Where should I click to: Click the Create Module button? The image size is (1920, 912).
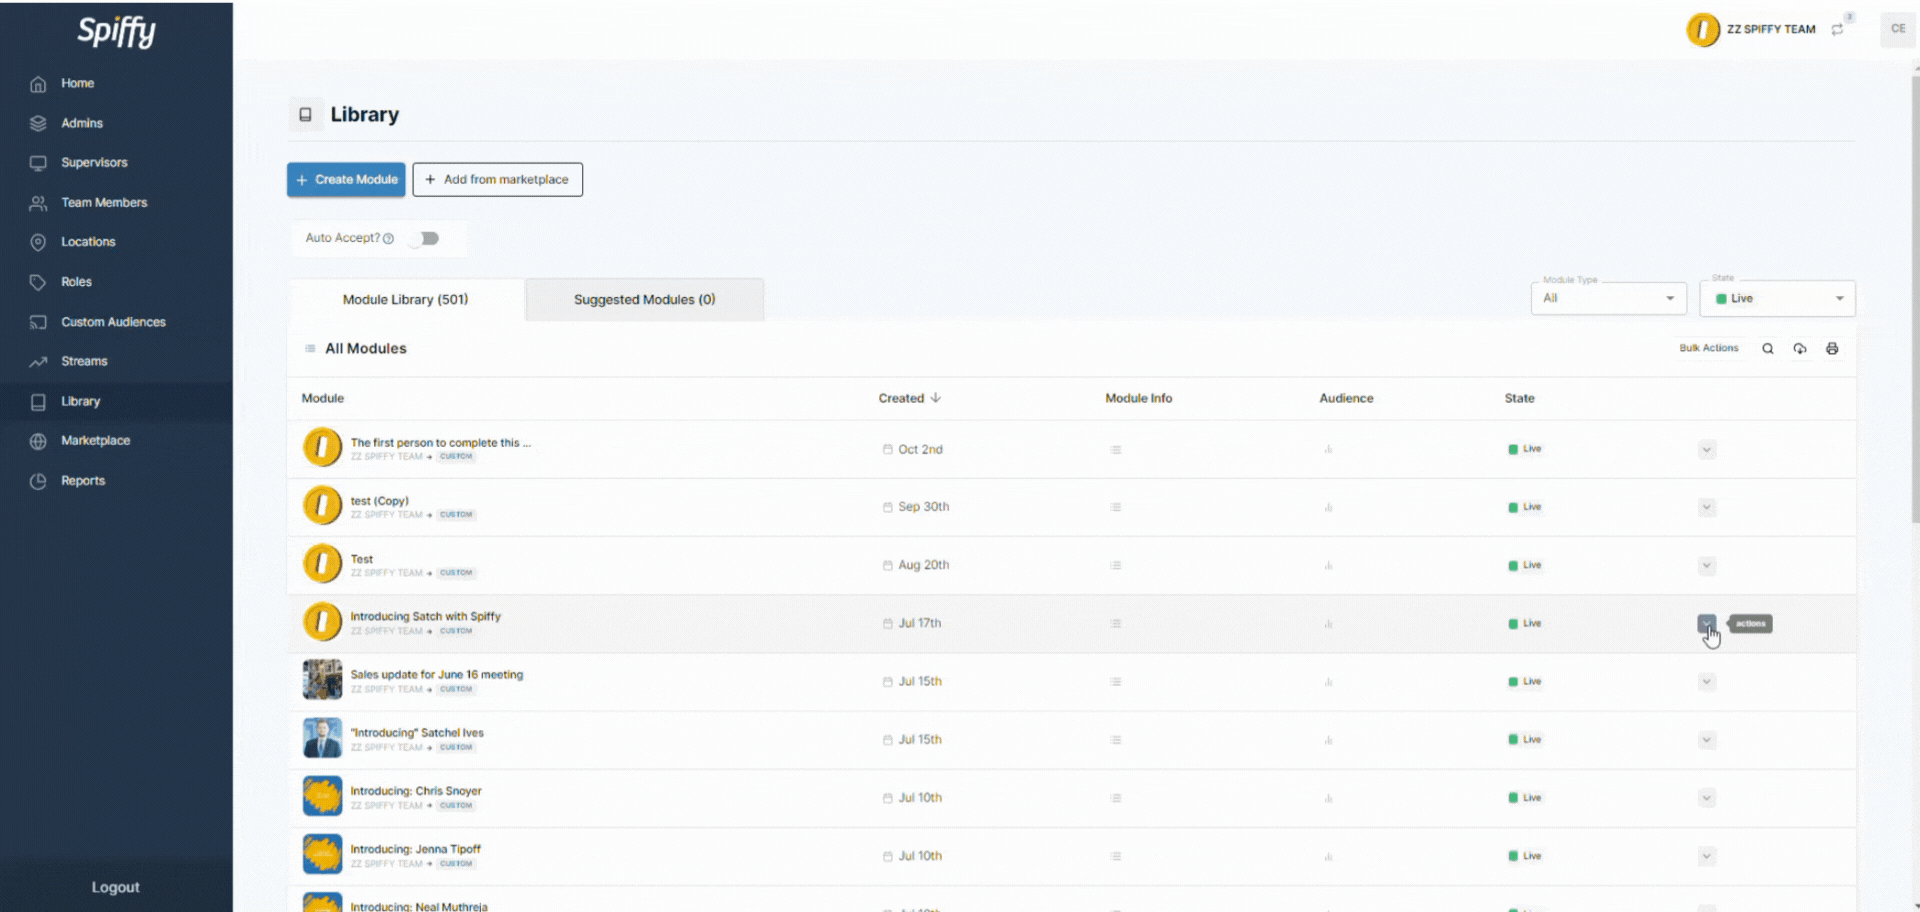pyautogui.click(x=346, y=180)
